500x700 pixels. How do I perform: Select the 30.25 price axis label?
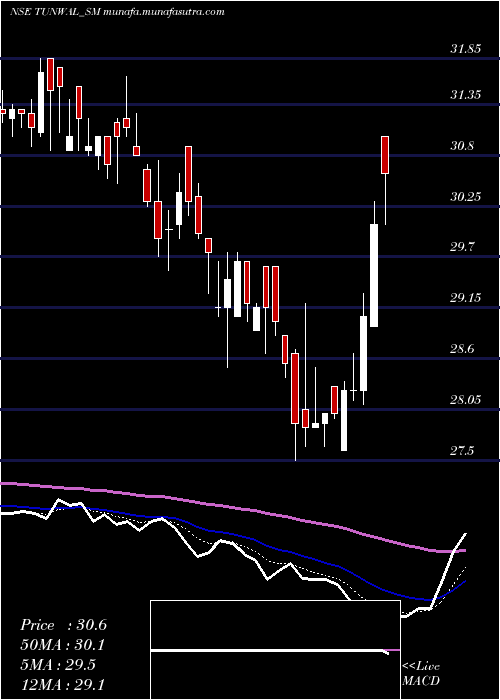(465, 196)
